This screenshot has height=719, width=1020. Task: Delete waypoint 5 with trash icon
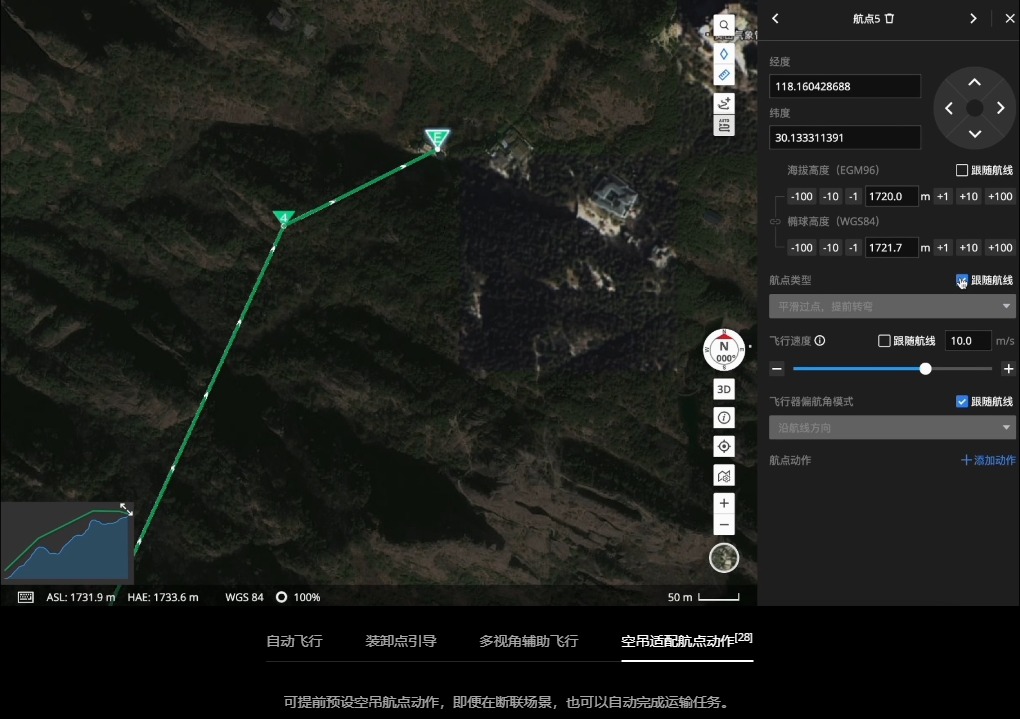(x=890, y=18)
